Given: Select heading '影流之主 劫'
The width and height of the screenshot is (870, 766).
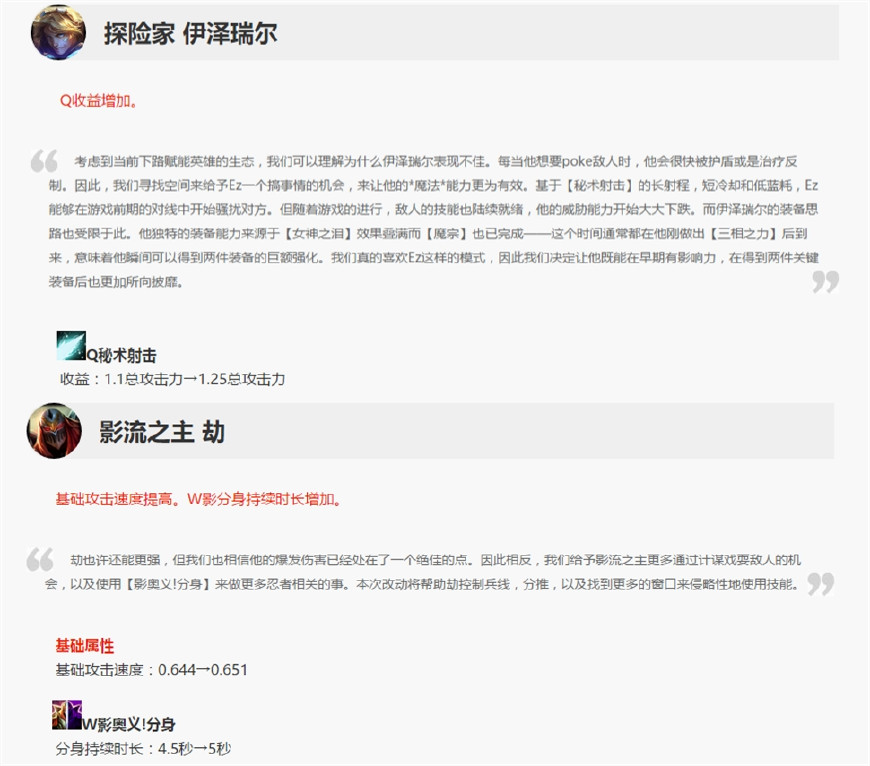Looking at the screenshot, I should (162, 432).
